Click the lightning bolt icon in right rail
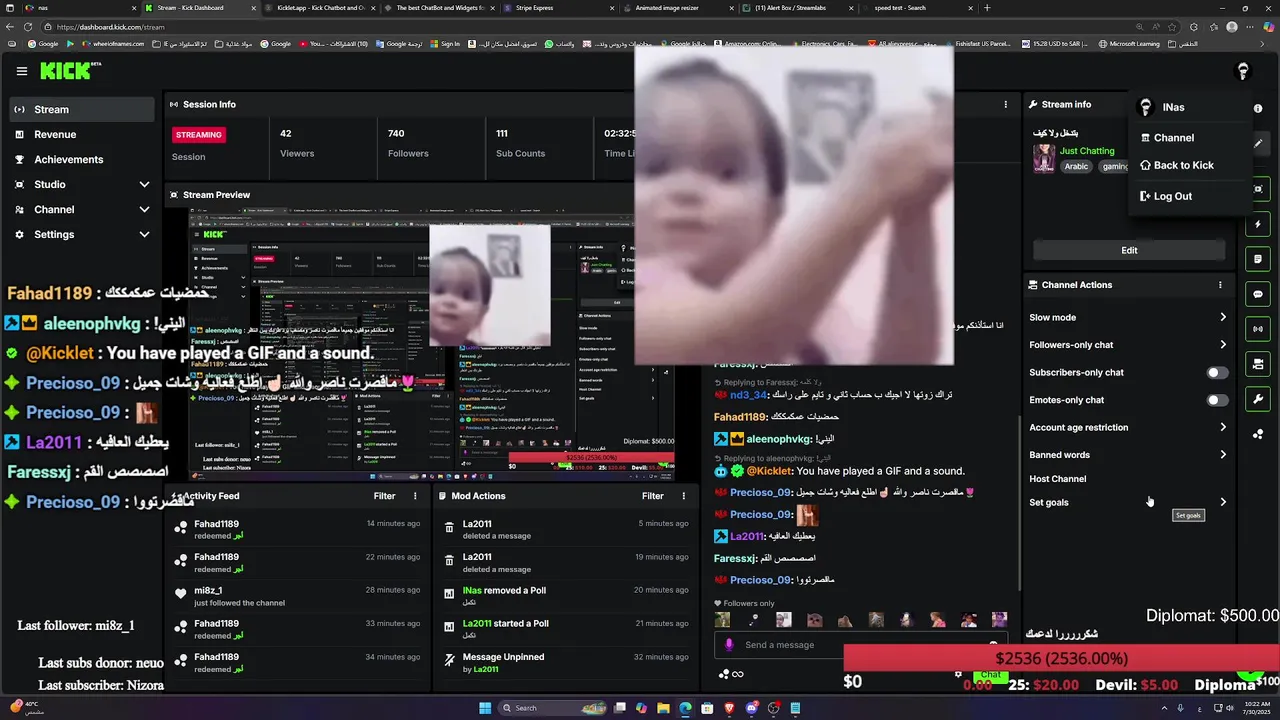1280x720 pixels. coord(1258,224)
